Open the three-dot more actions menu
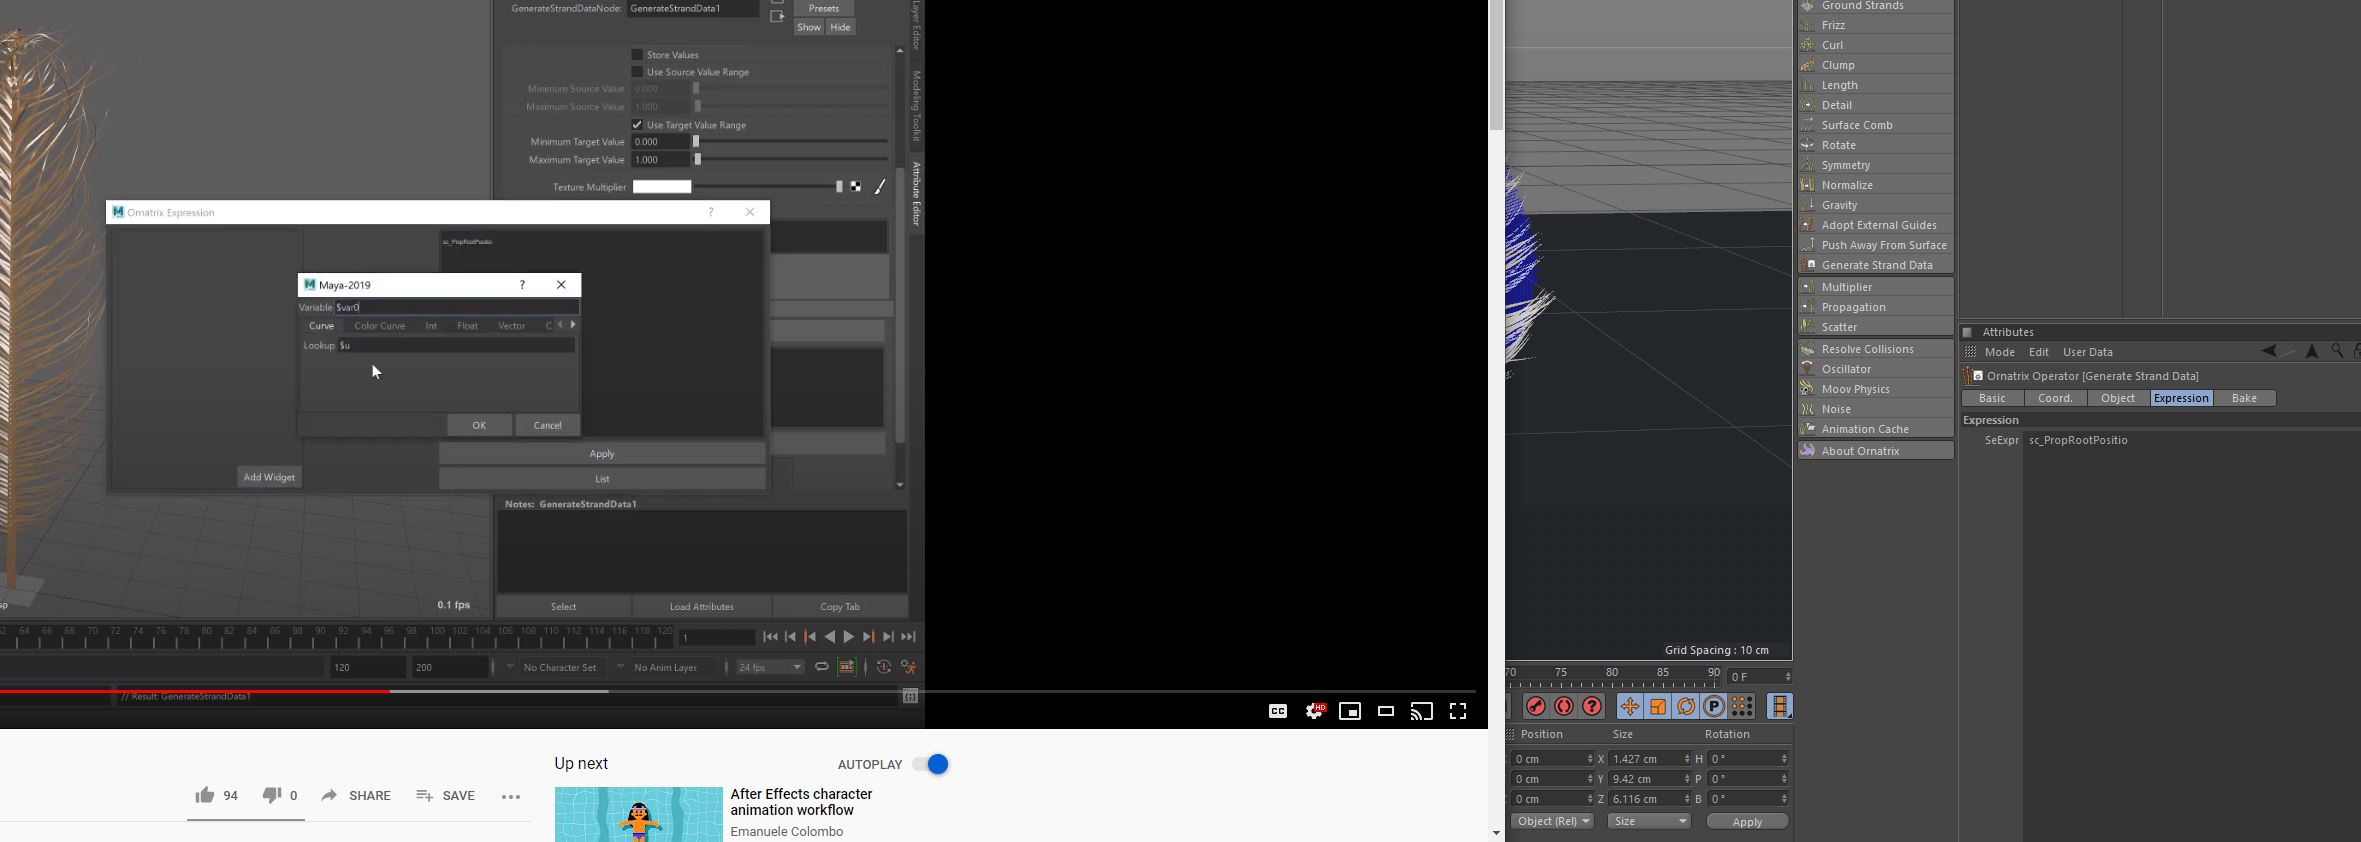 point(511,796)
